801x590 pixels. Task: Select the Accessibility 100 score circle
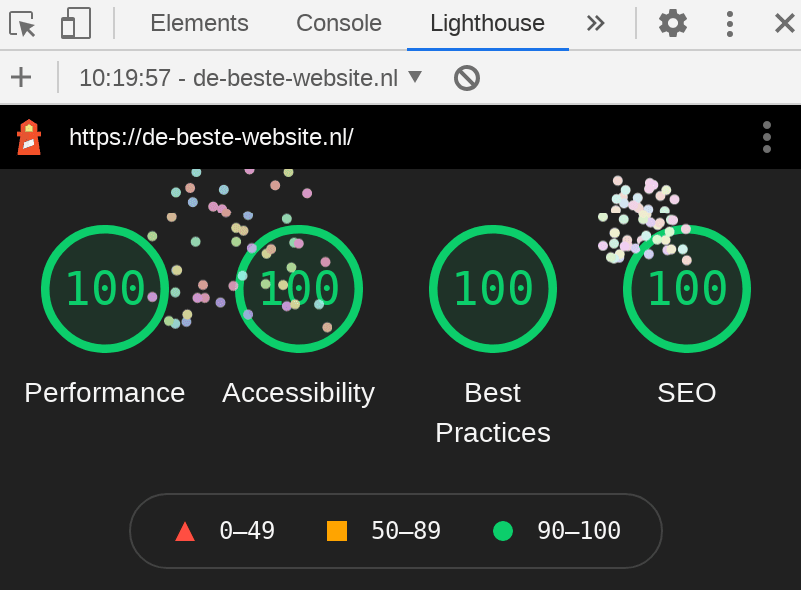(298, 288)
